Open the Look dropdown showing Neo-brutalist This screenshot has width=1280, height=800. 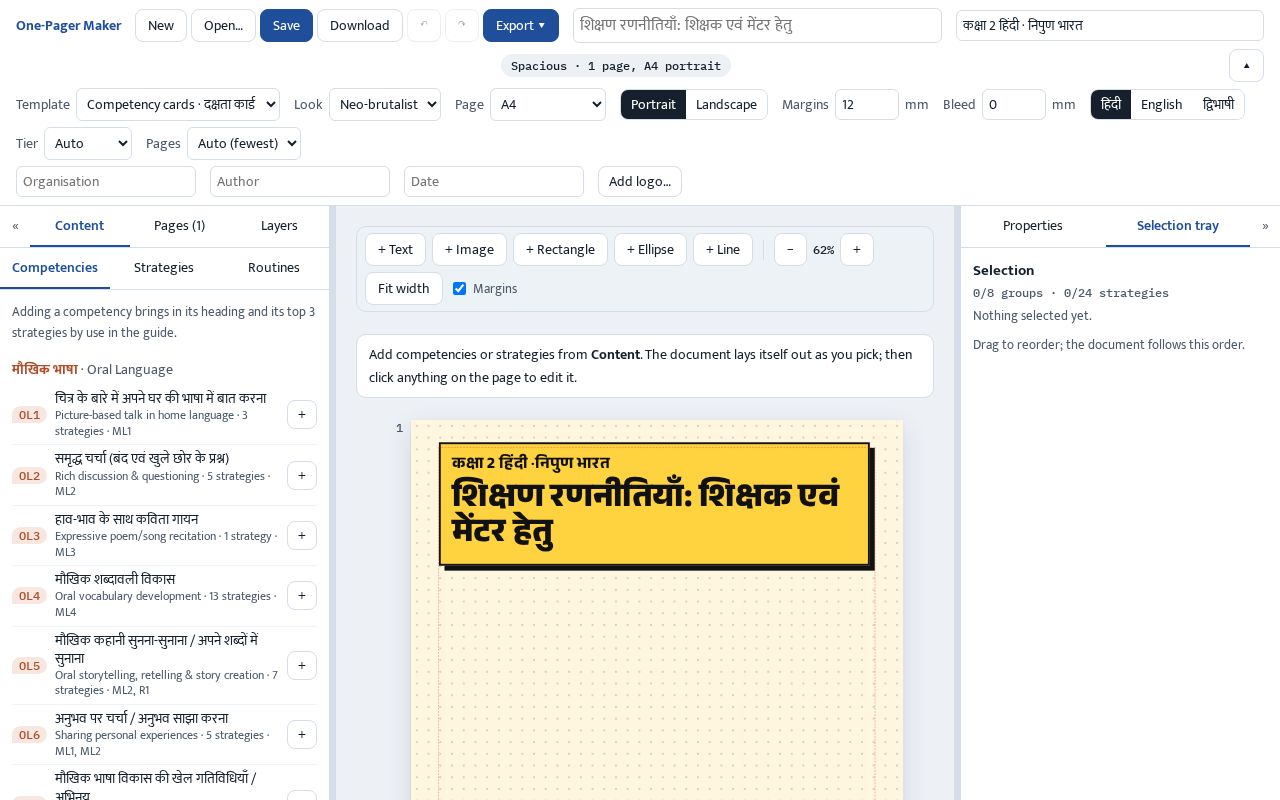[x=385, y=105]
